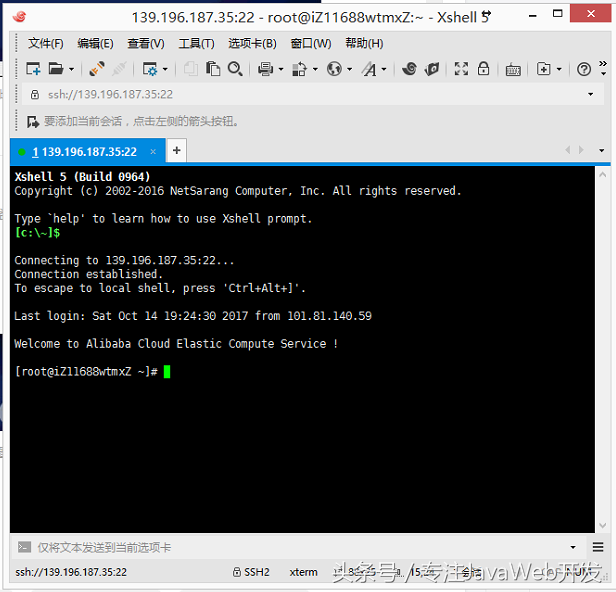Click the keyboard mapping icon
Screen dimensions: 616x592
coord(513,70)
